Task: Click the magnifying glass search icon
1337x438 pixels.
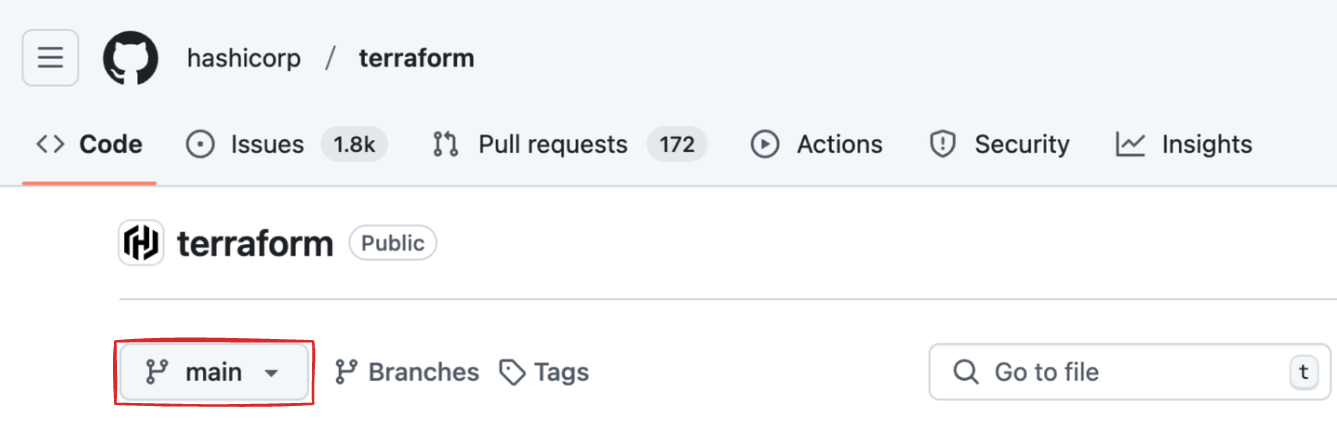Action: pyautogui.click(x=965, y=372)
